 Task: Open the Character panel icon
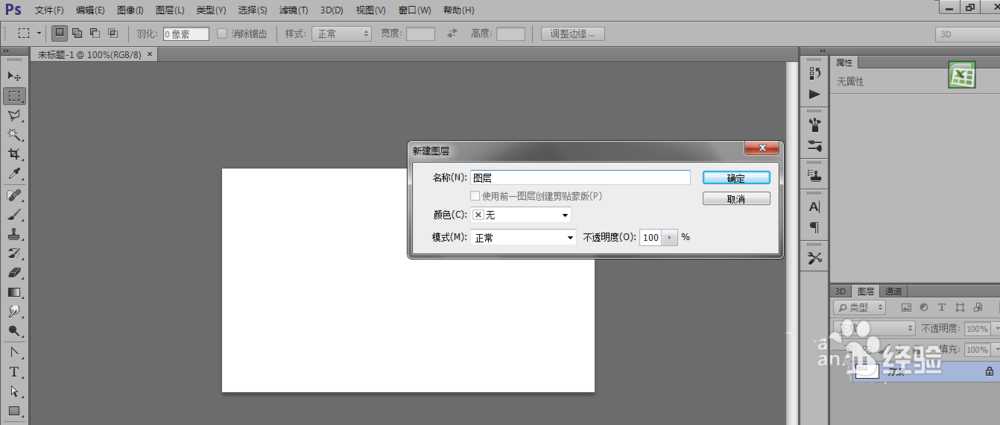814,207
